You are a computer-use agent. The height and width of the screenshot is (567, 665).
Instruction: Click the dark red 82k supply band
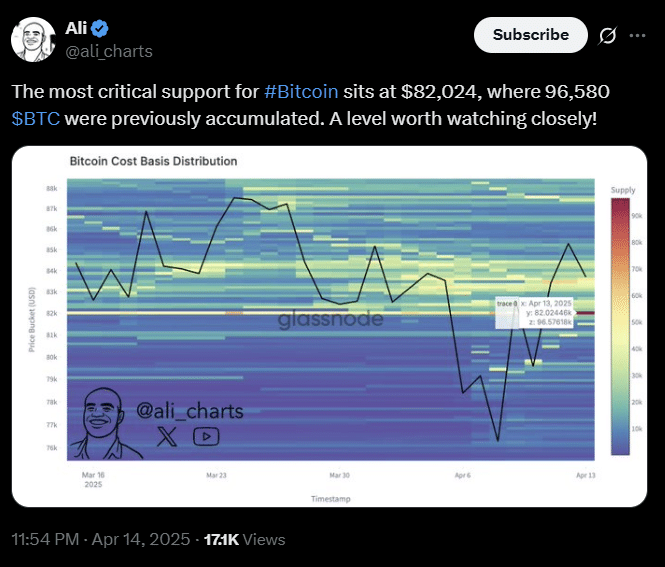pyautogui.click(x=585, y=313)
